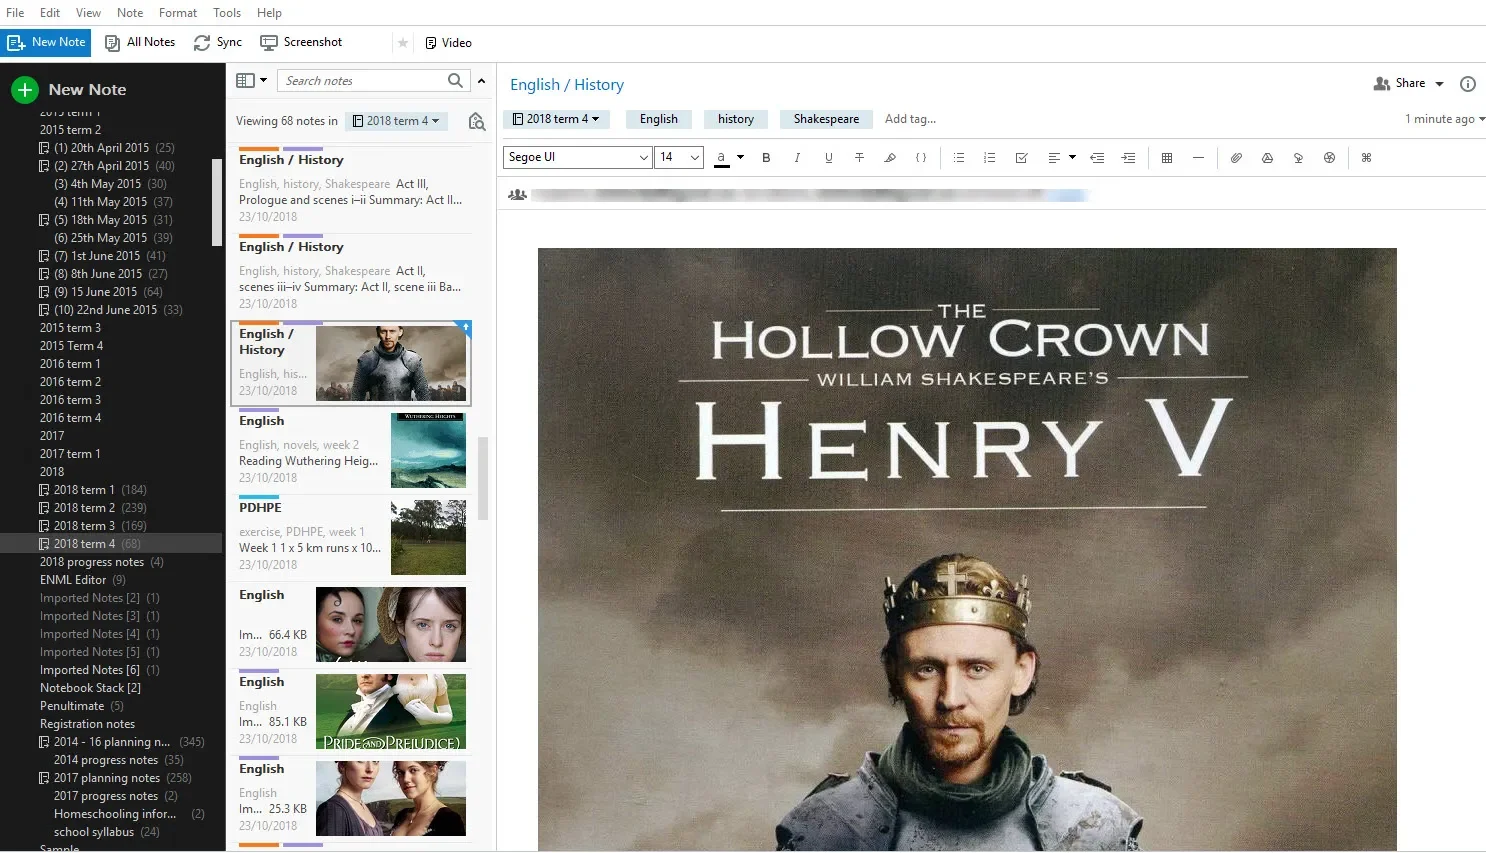Screen dimensions: 1486x853
Task: Click the align text icon
Action: (x=1053, y=158)
